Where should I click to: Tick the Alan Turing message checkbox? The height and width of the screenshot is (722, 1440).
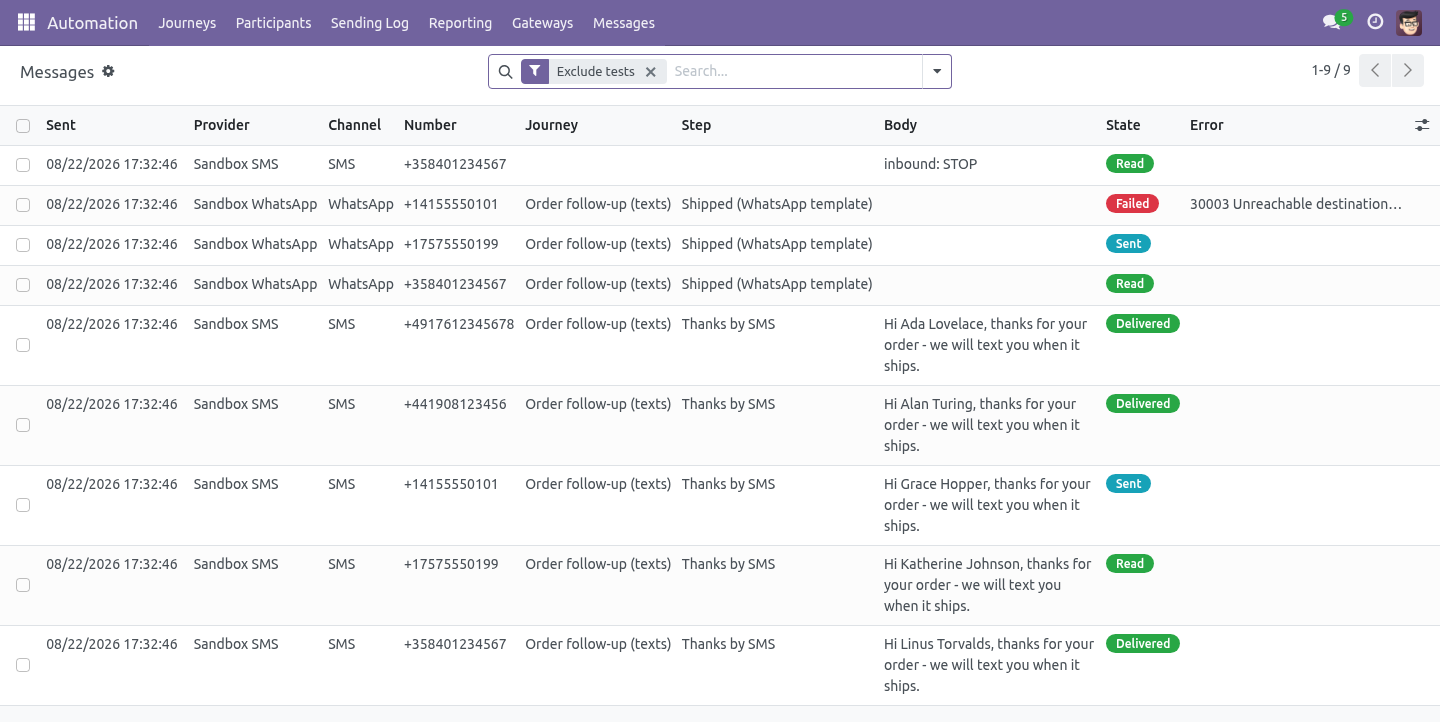(23, 425)
